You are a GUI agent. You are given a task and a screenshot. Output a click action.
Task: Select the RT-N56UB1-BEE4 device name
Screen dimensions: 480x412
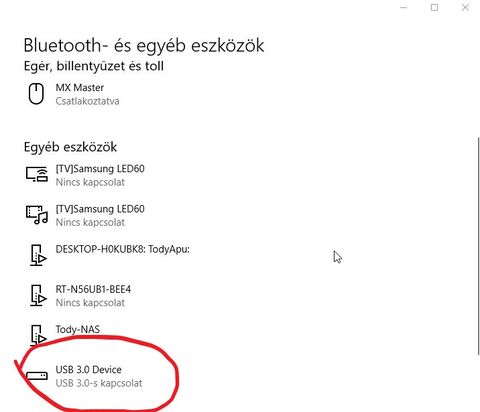click(93, 289)
